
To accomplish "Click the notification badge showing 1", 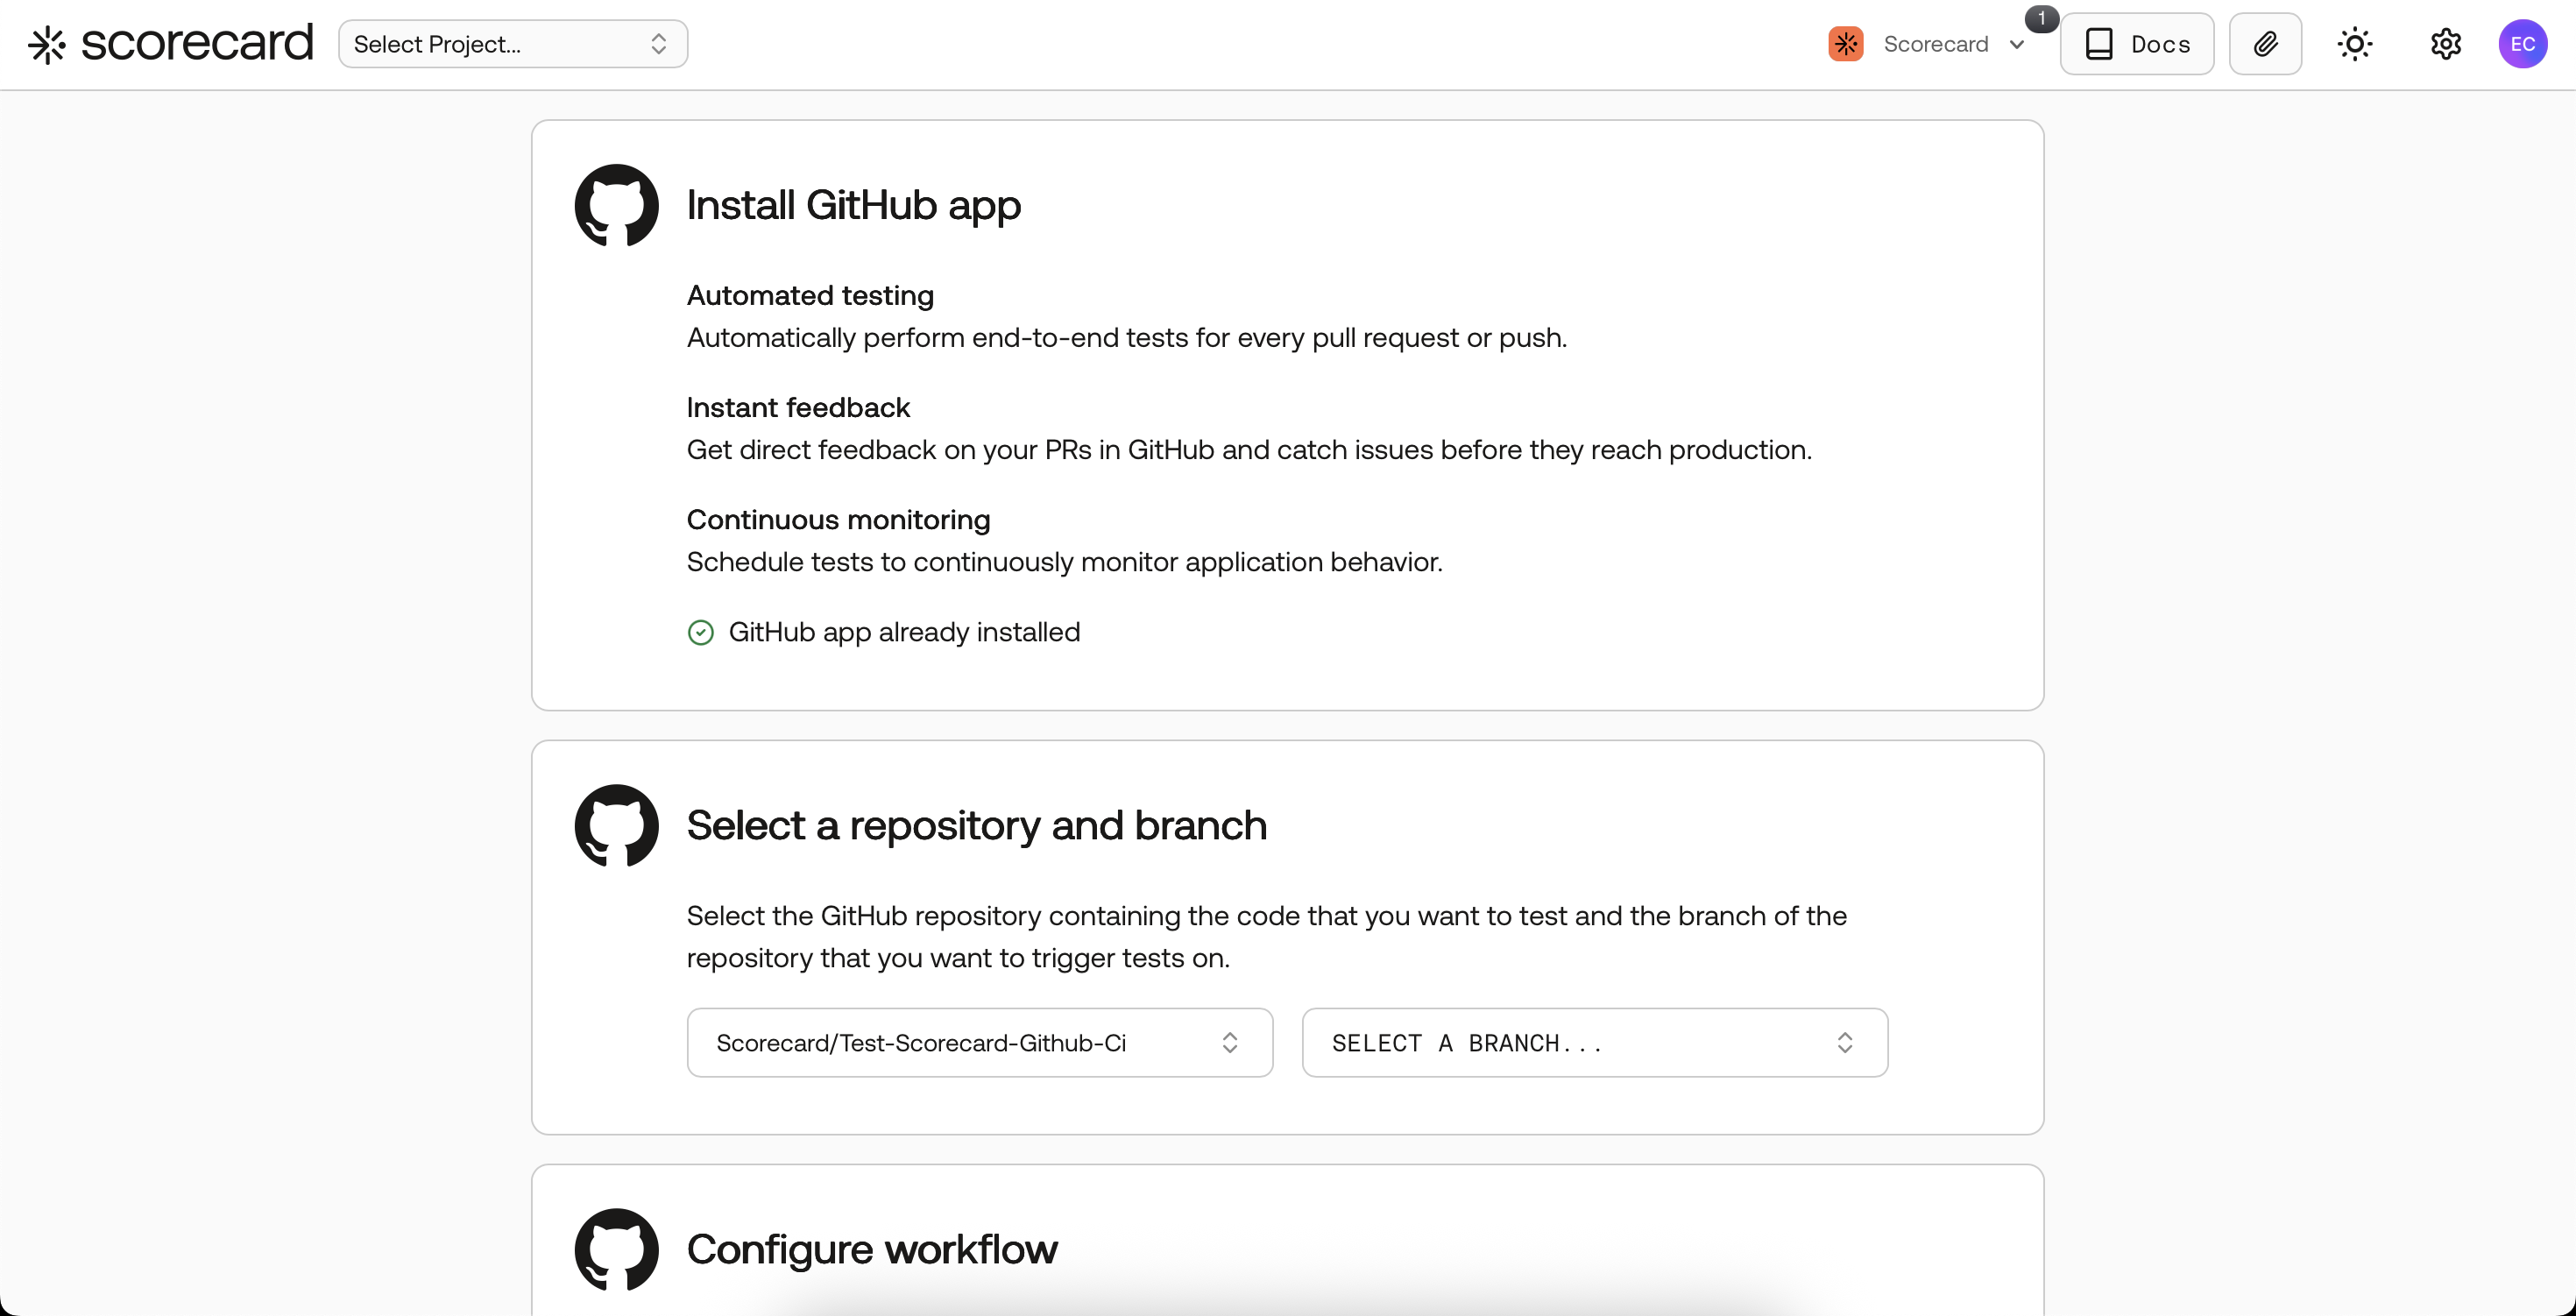I will point(2041,18).
